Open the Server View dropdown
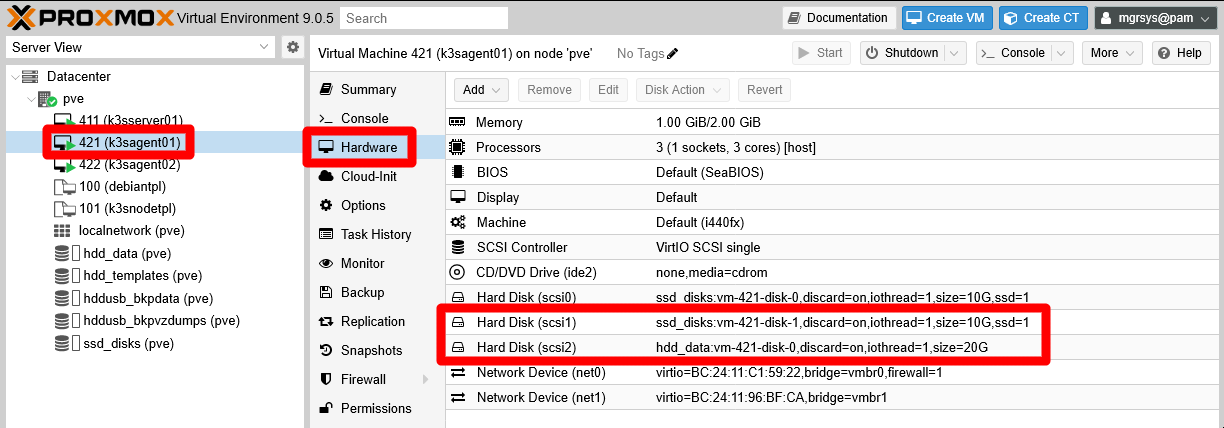 pyautogui.click(x=140, y=47)
